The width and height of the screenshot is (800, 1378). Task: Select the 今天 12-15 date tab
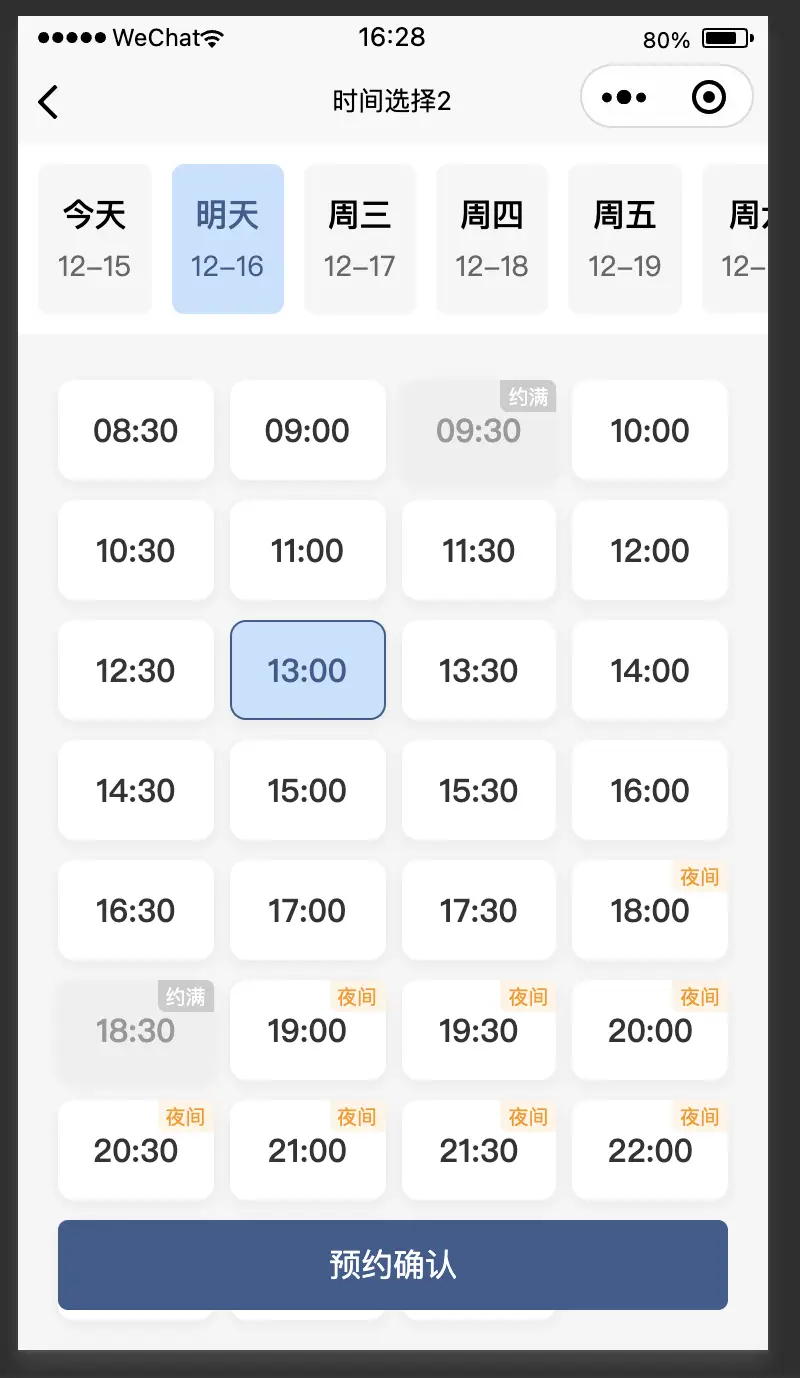95,239
